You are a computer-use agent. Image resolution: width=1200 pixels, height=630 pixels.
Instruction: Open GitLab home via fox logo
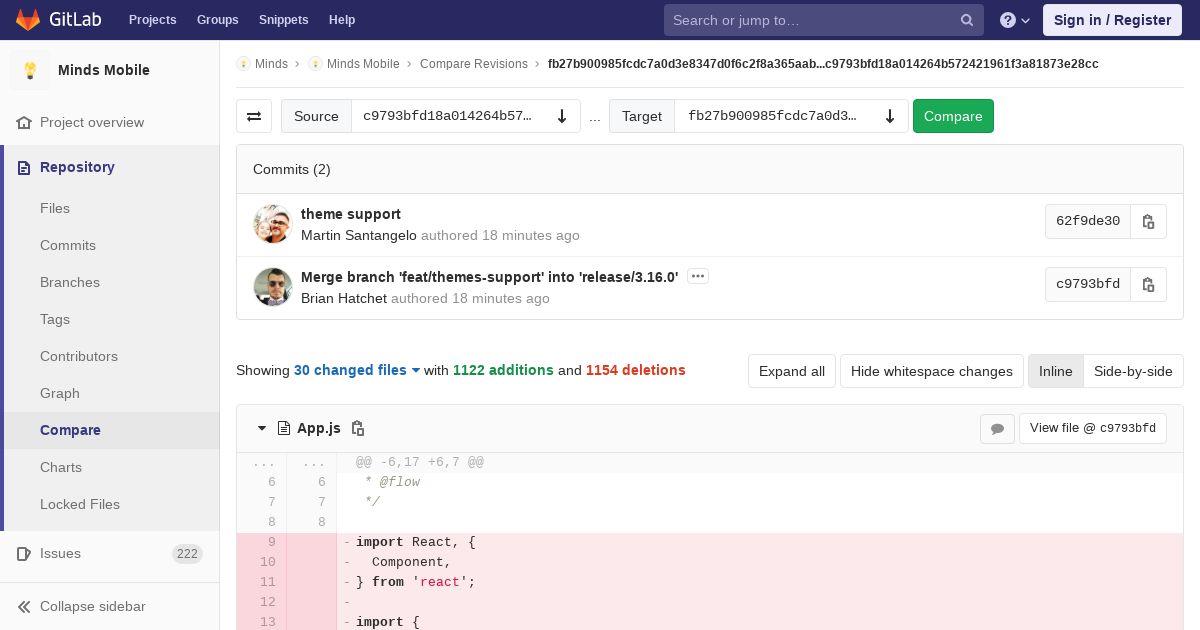pyautogui.click(x=28, y=19)
